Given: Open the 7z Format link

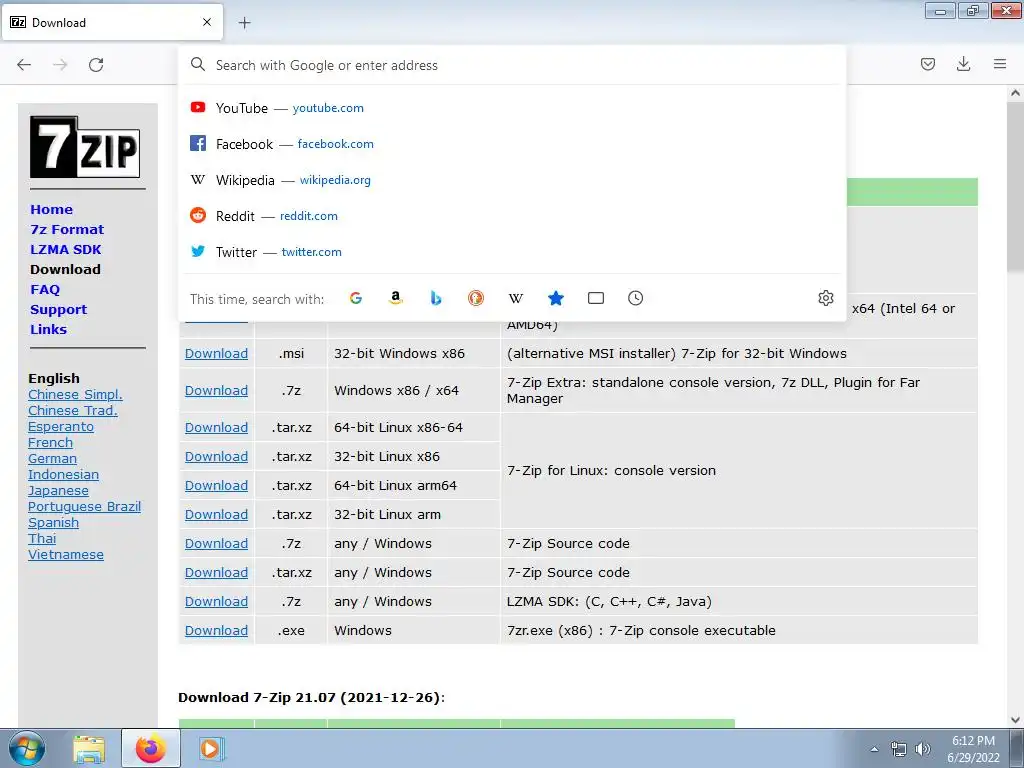Looking at the screenshot, I should pos(67,230).
